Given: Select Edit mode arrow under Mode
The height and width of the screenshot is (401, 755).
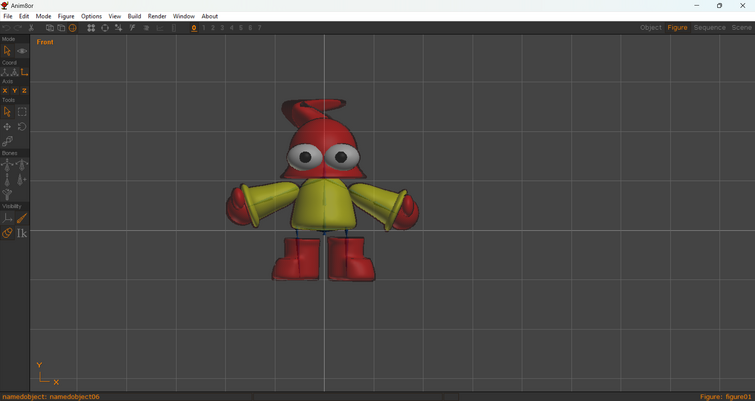Looking at the screenshot, I should click(7, 51).
